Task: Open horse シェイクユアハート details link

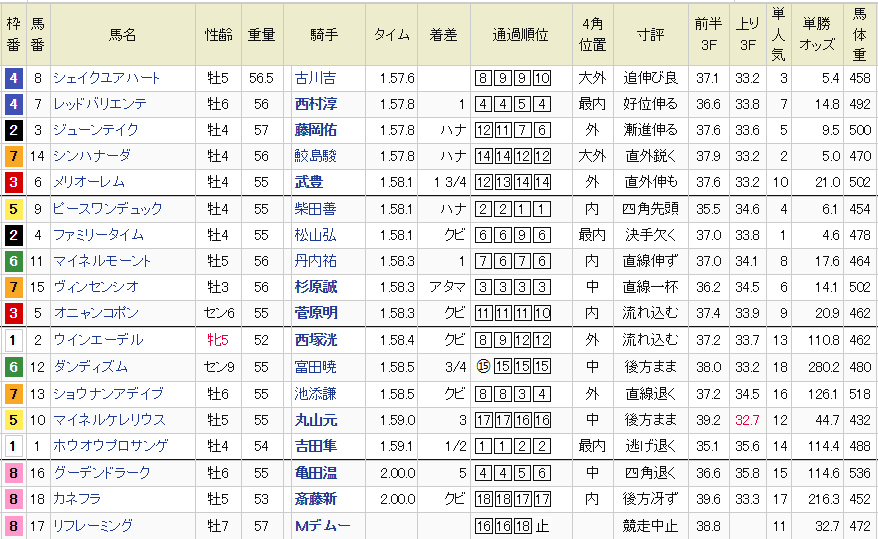Action: 105,78
